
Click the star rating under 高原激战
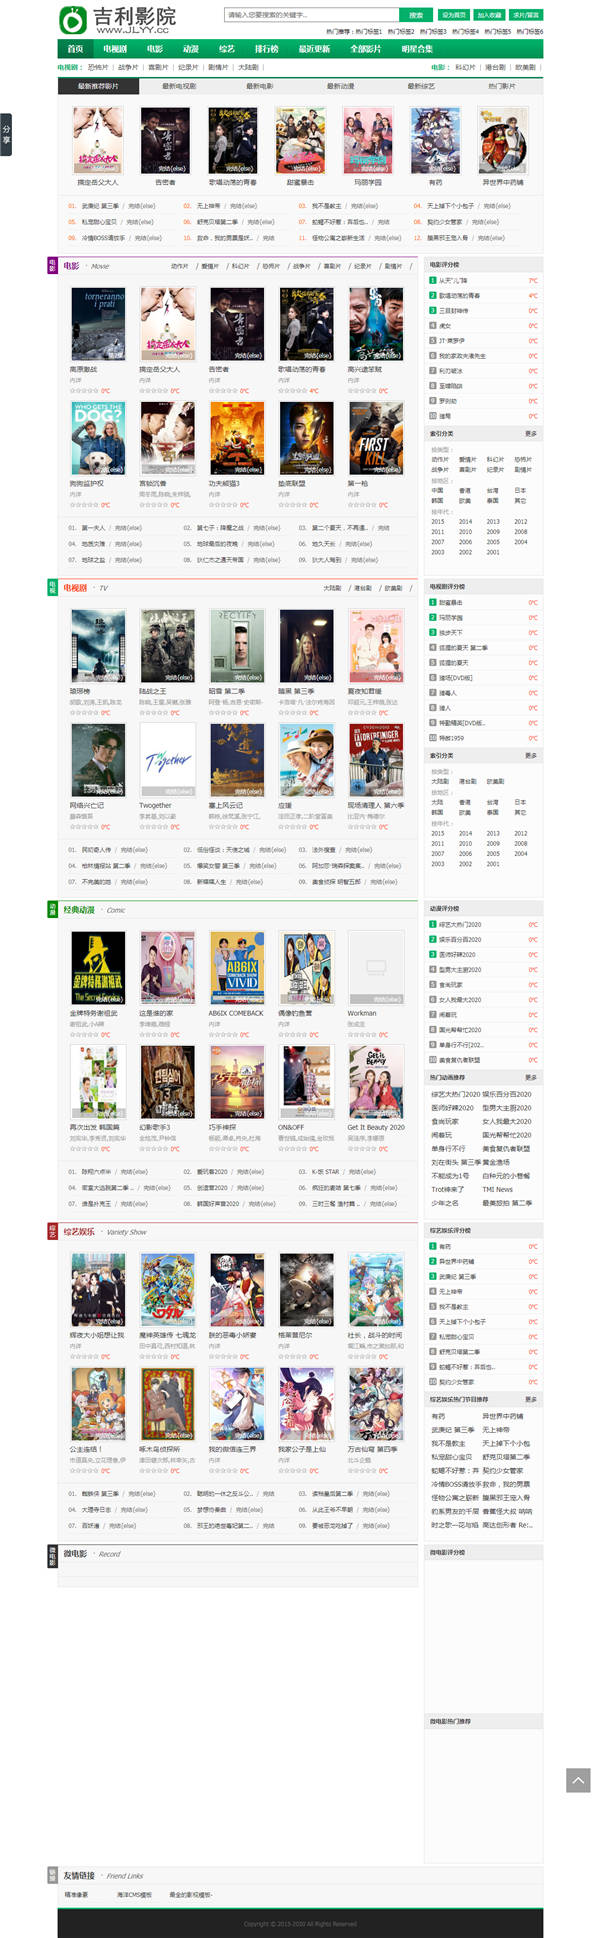coord(84,391)
